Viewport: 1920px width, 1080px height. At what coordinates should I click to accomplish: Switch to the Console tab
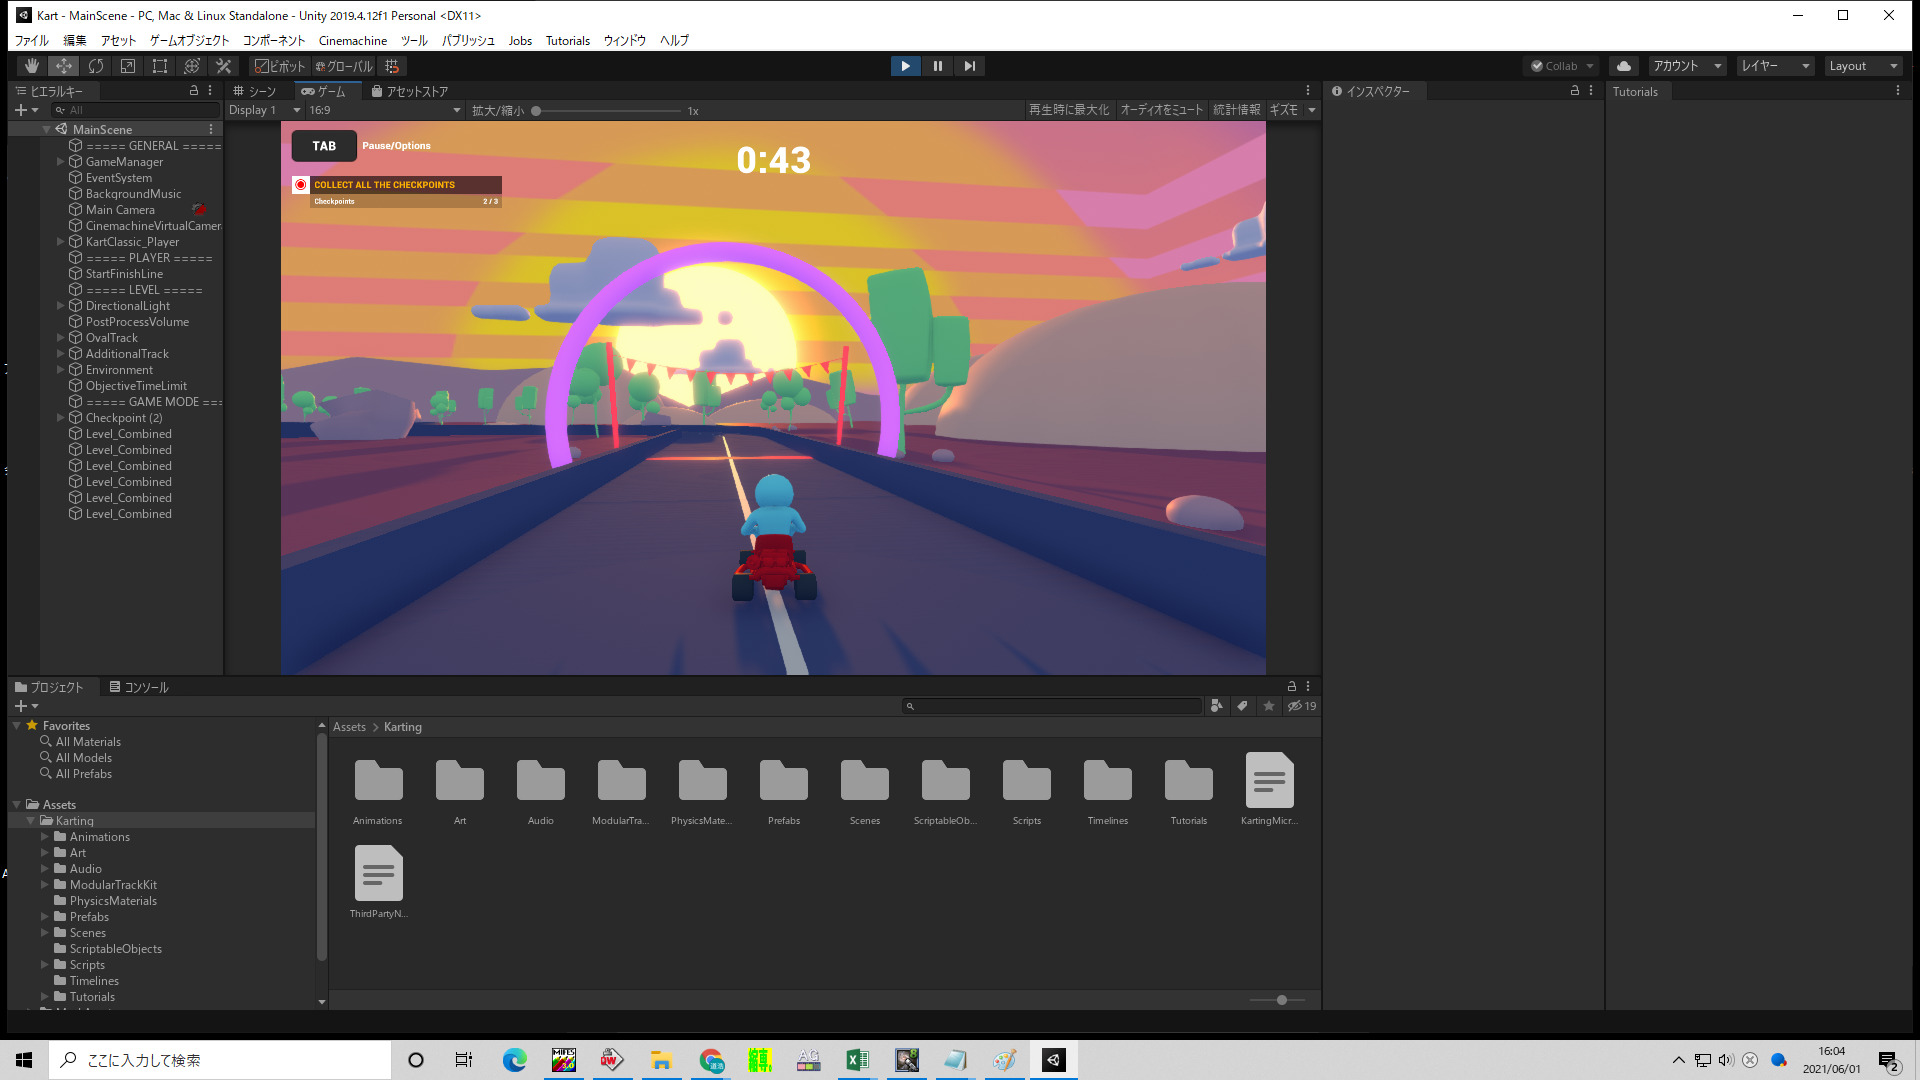tap(139, 687)
